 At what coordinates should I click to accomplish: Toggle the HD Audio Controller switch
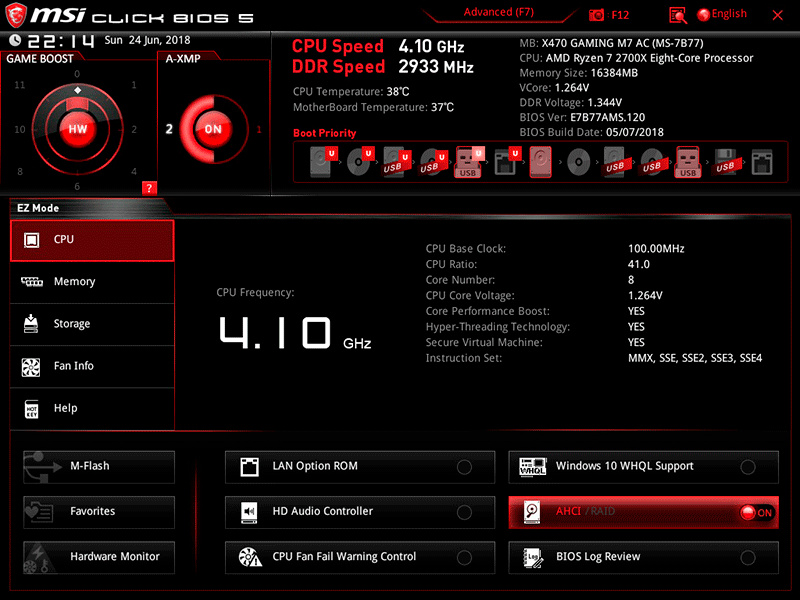coord(464,512)
